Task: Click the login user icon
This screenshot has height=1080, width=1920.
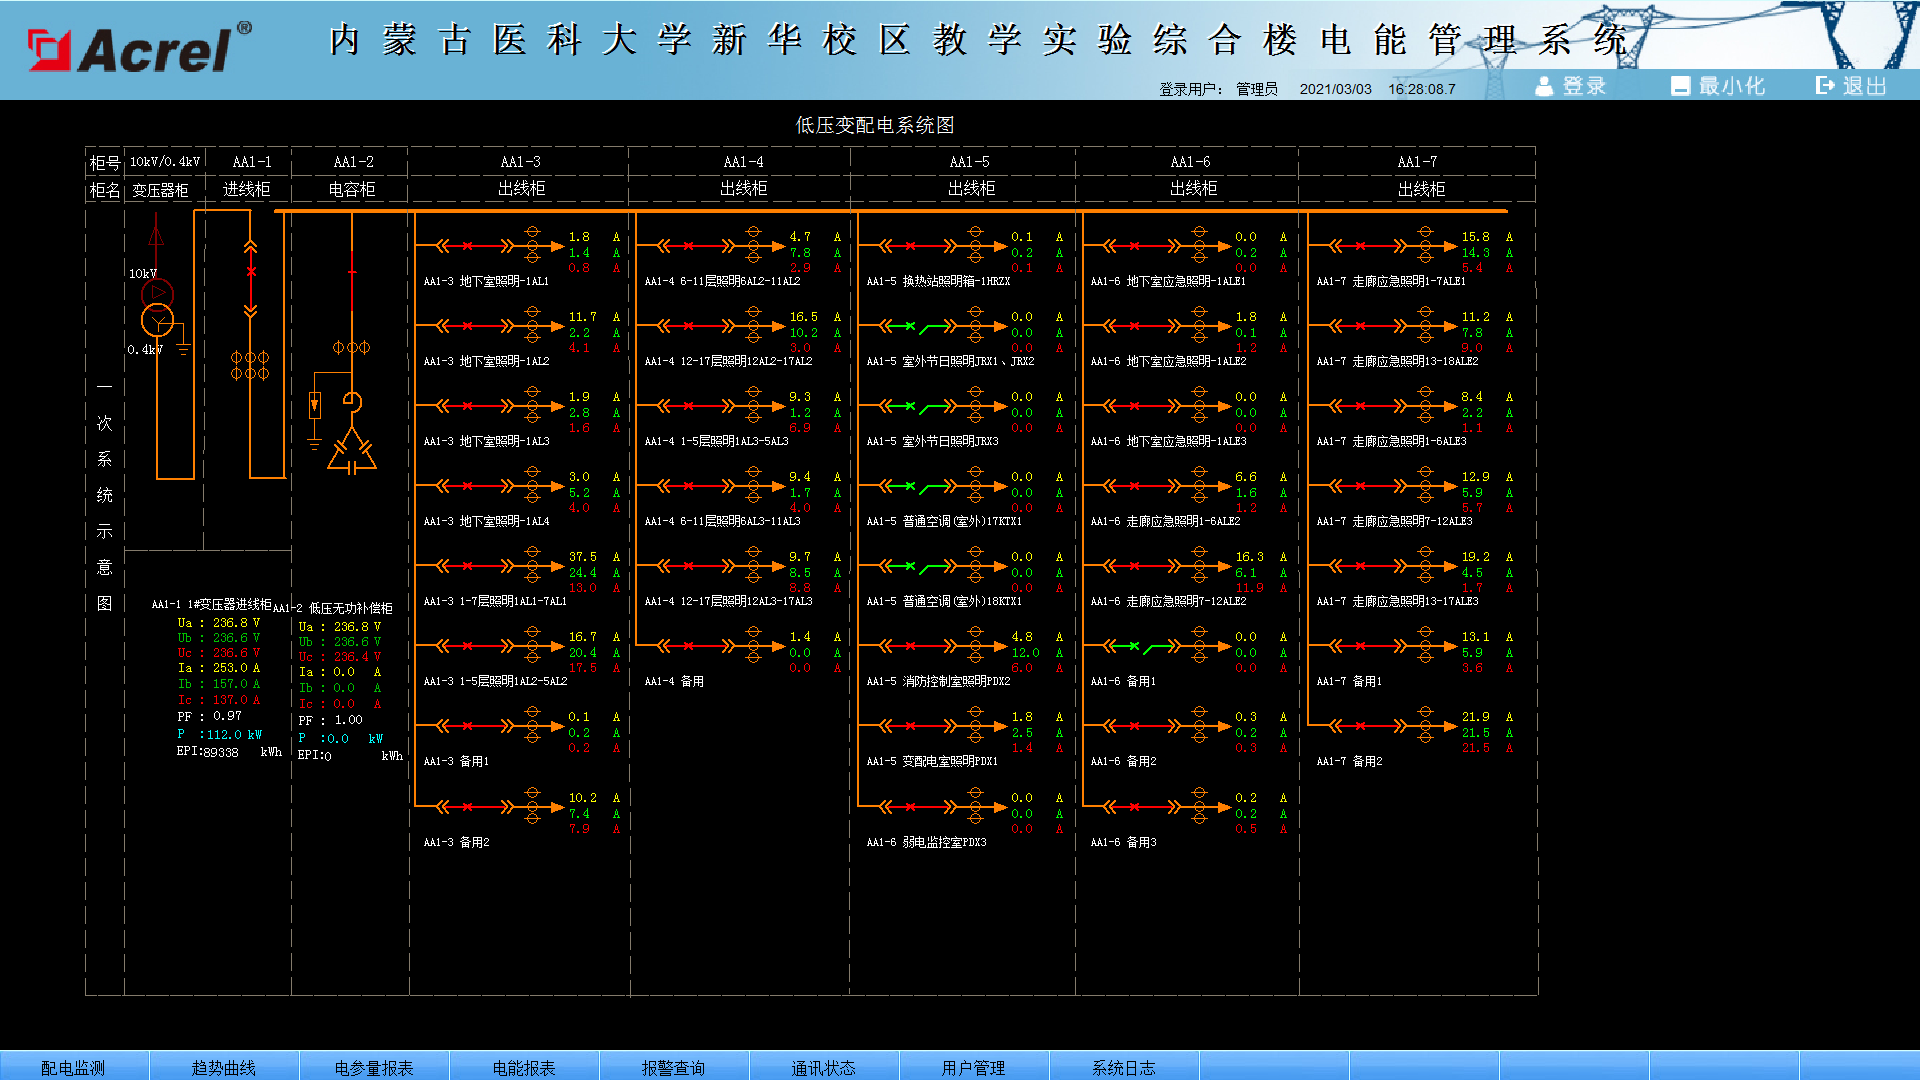Action: tap(1544, 87)
